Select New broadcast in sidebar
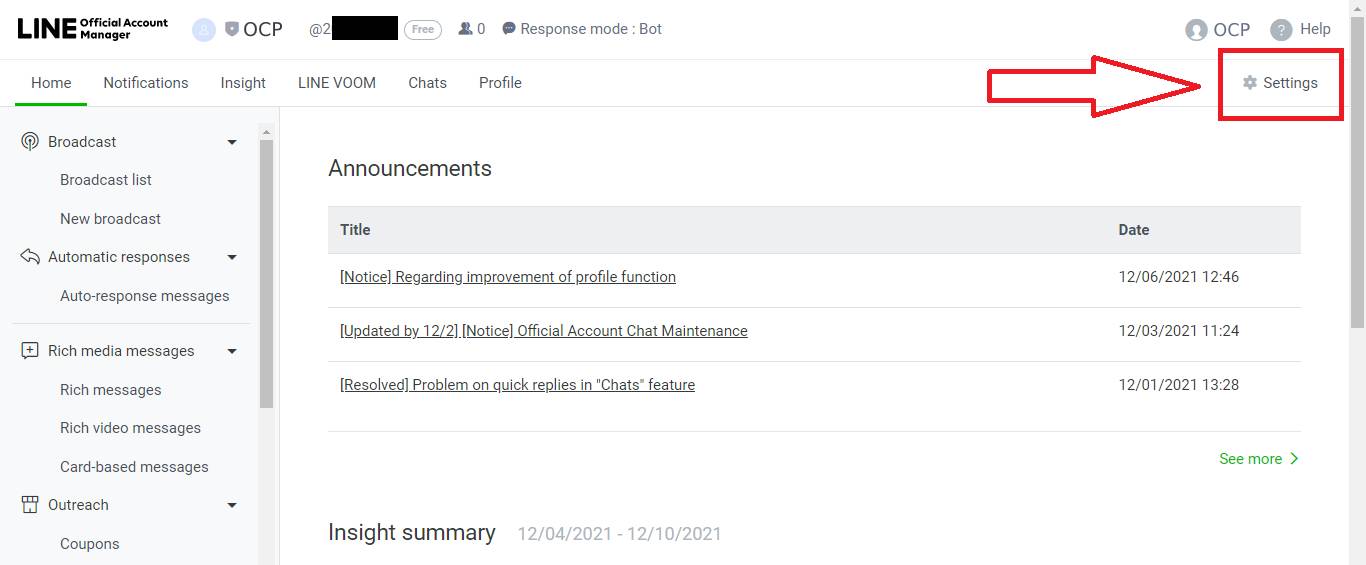 point(110,219)
